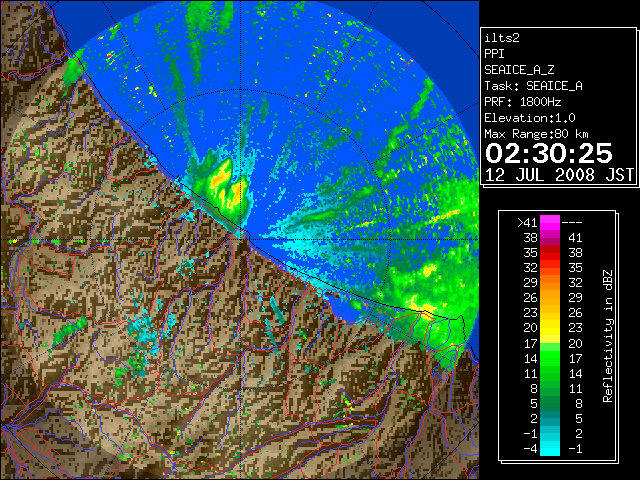The height and width of the screenshot is (480, 640).
Task: Select the 'Elevation:1.0' value
Action: click(x=530, y=118)
